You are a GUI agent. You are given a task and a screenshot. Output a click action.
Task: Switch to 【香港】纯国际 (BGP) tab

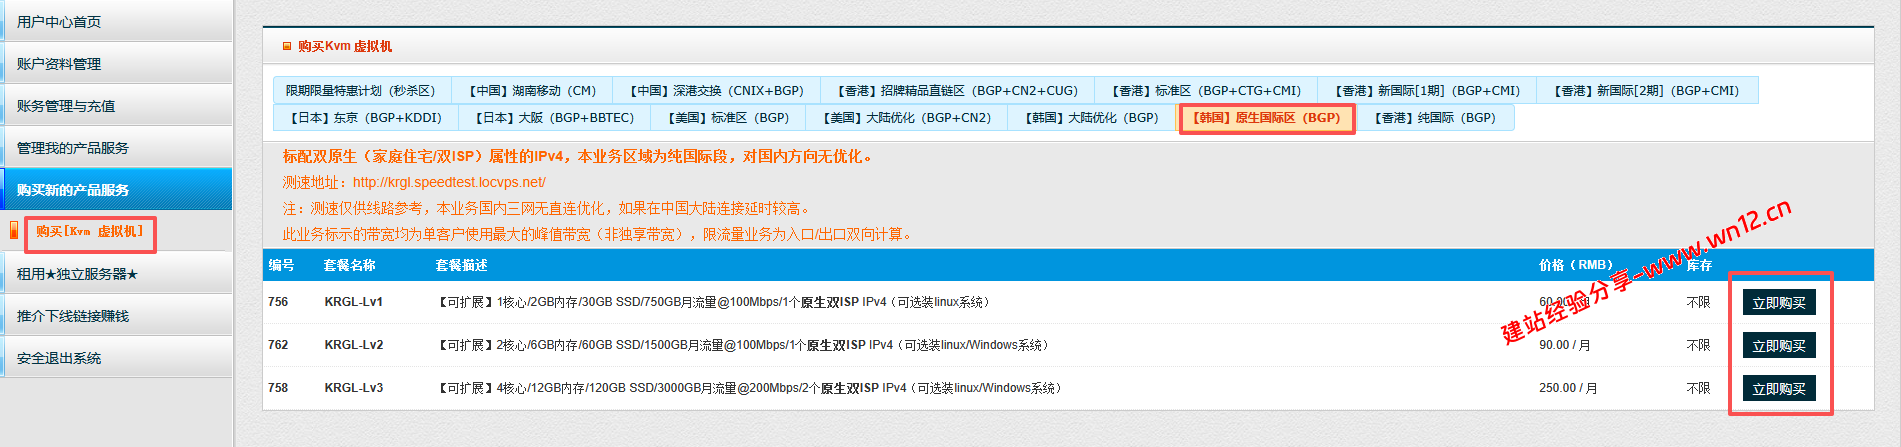(x=1435, y=118)
